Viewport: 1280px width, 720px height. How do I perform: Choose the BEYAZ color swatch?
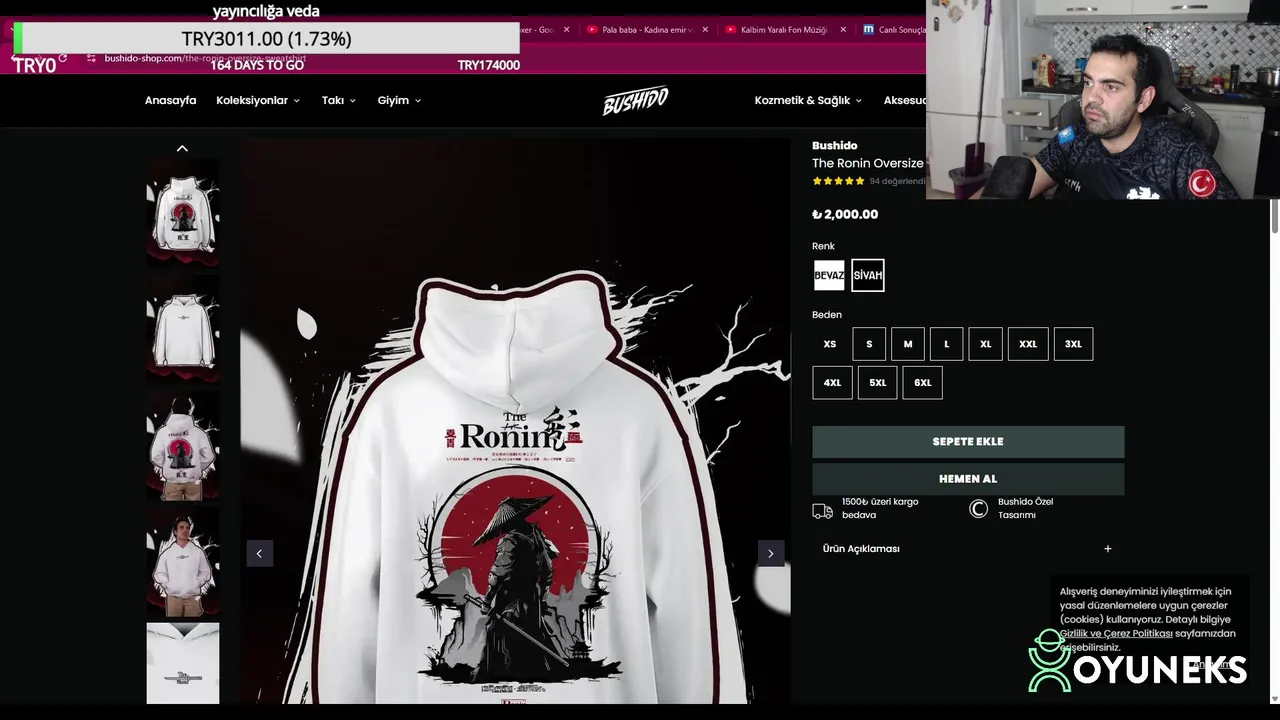(x=829, y=275)
